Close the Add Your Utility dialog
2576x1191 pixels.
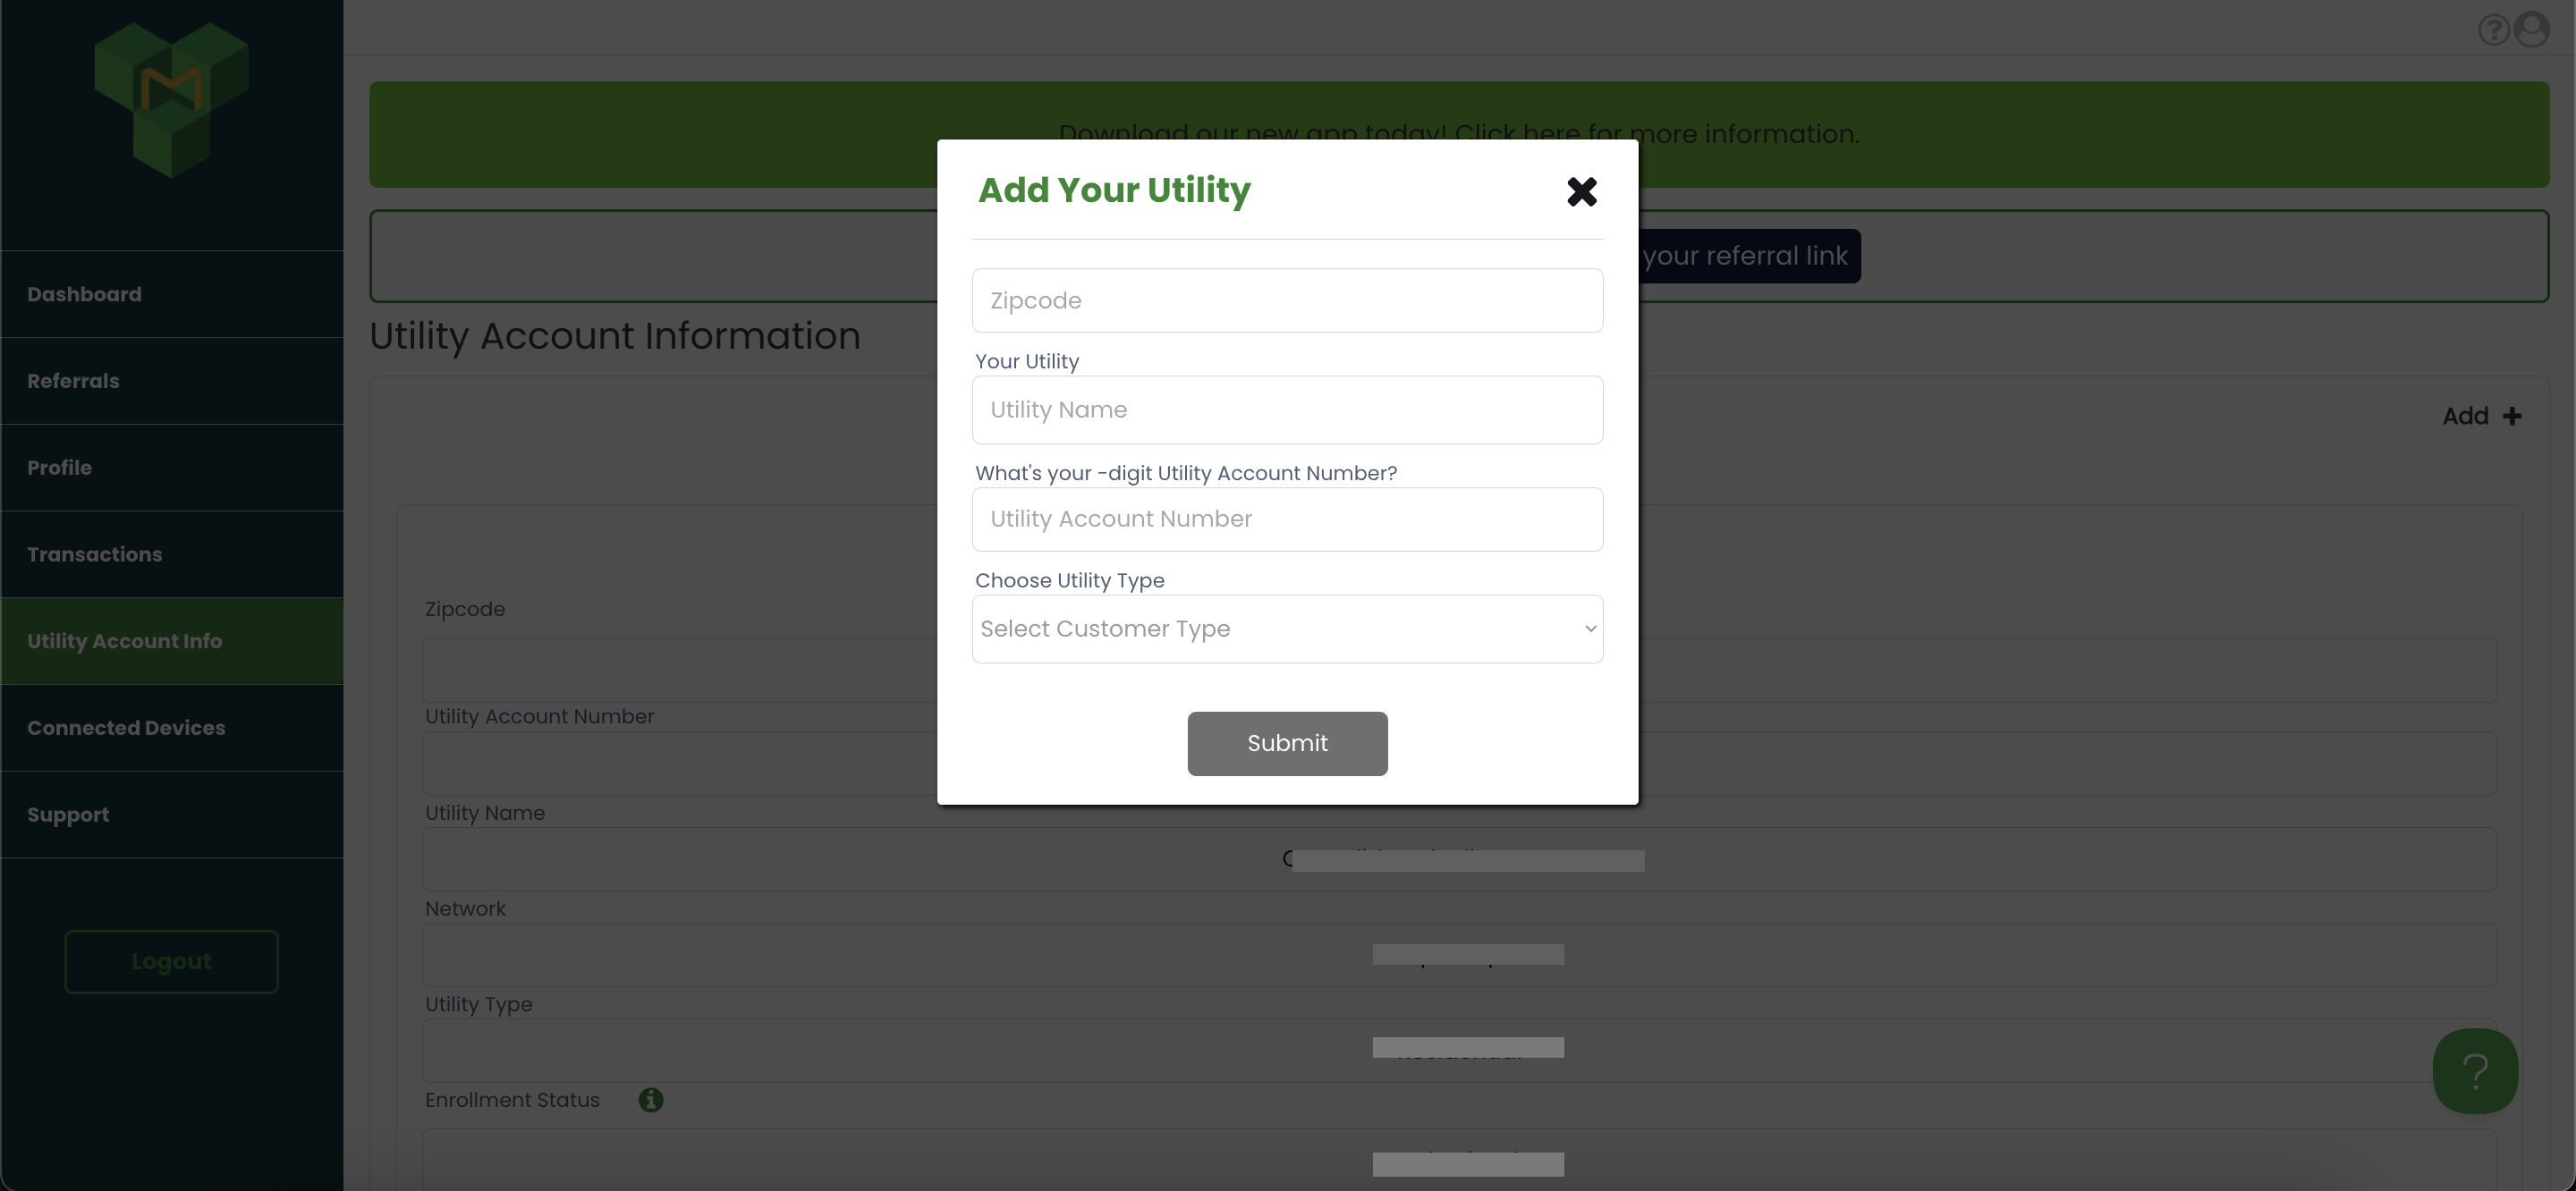point(1581,191)
